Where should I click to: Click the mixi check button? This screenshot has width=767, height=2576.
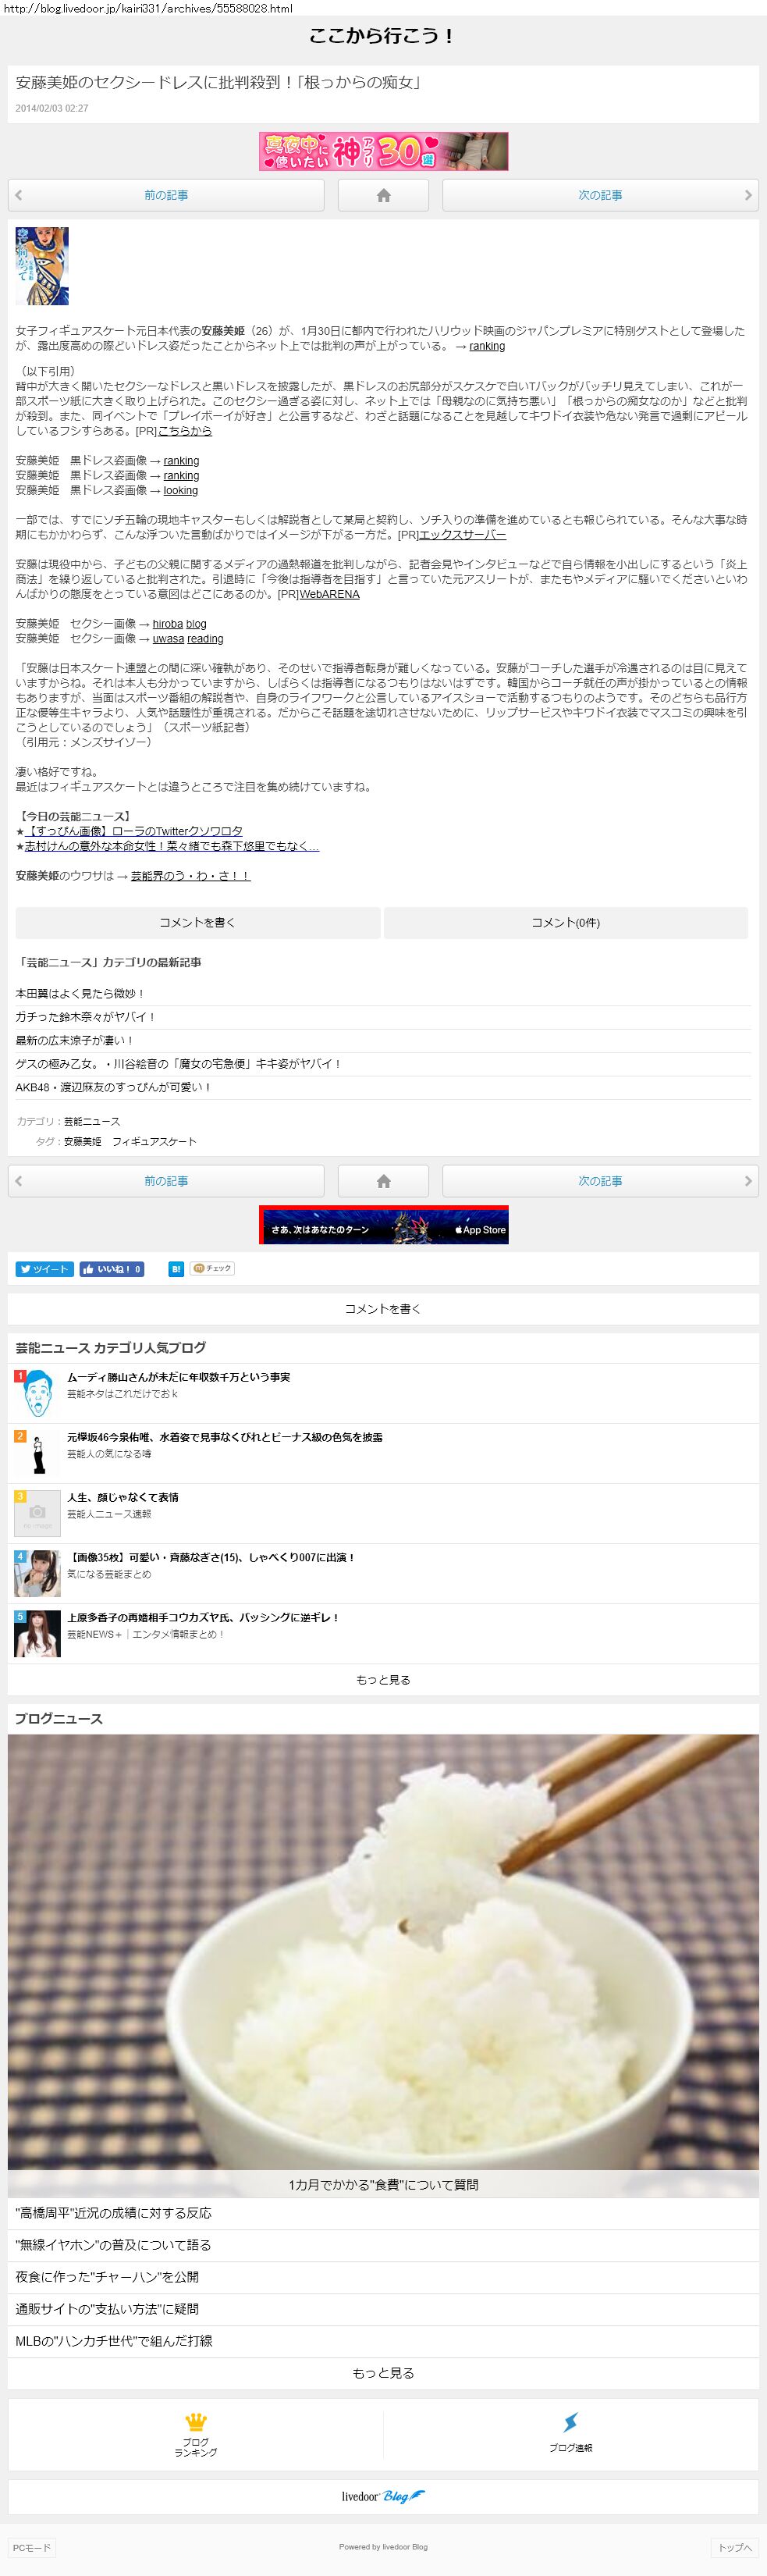pyautogui.click(x=212, y=1268)
